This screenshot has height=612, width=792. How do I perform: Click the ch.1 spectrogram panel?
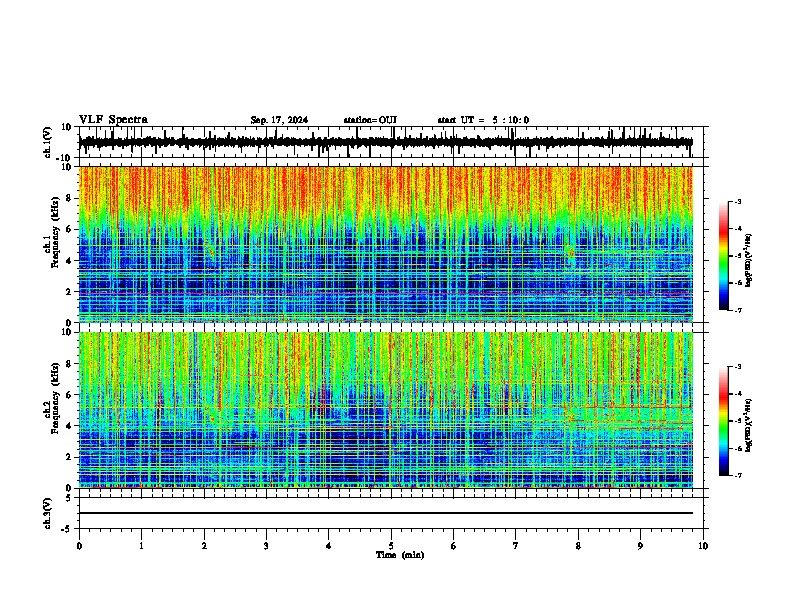tap(386, 244)
